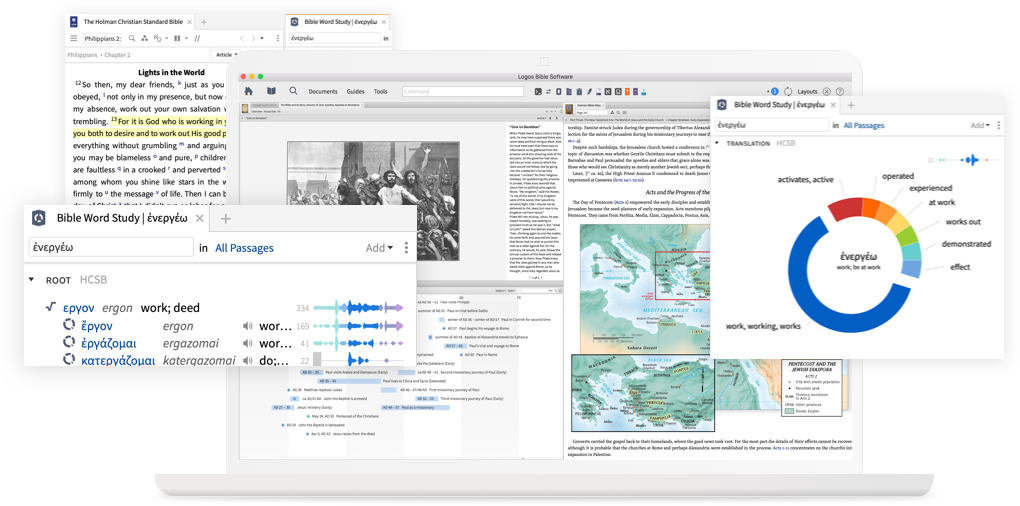This screenshot has height=506, width=1020.
Task: Click the ἐνεργέω search field in Translation panel
Action: click(x=772, y=125)
